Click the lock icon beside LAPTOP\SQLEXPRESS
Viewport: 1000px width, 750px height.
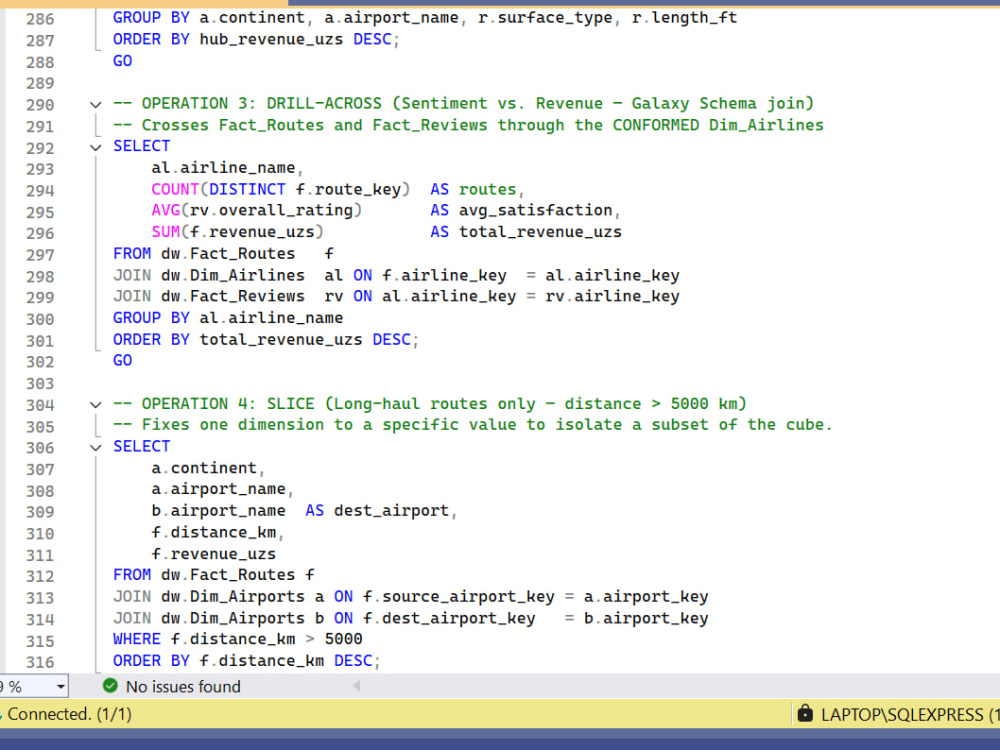click(x=805, y=713)
